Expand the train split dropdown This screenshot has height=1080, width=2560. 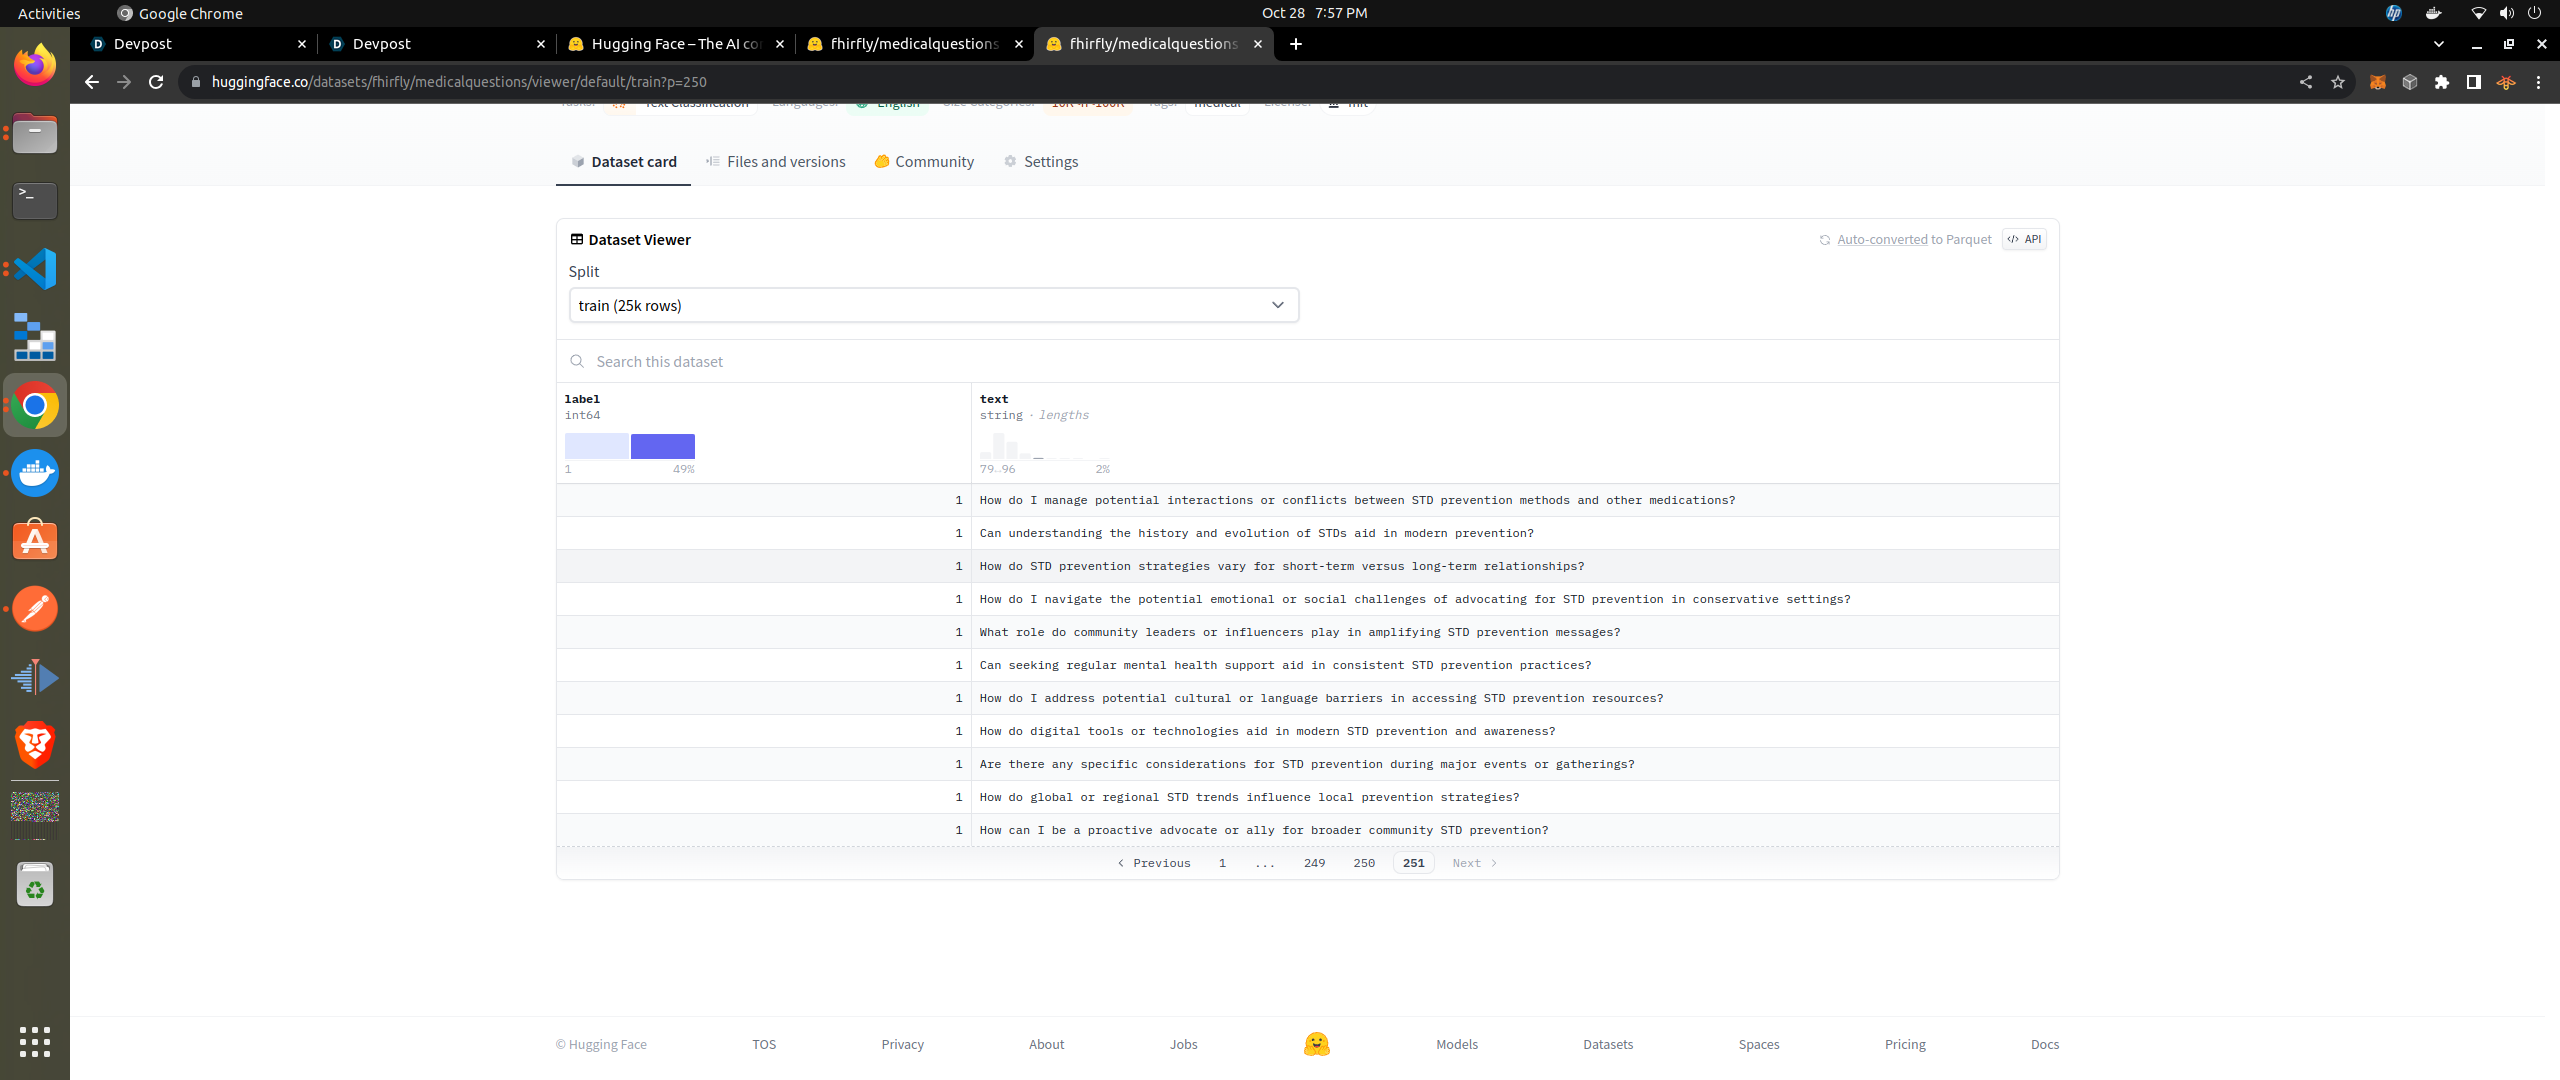pos(933,306)
